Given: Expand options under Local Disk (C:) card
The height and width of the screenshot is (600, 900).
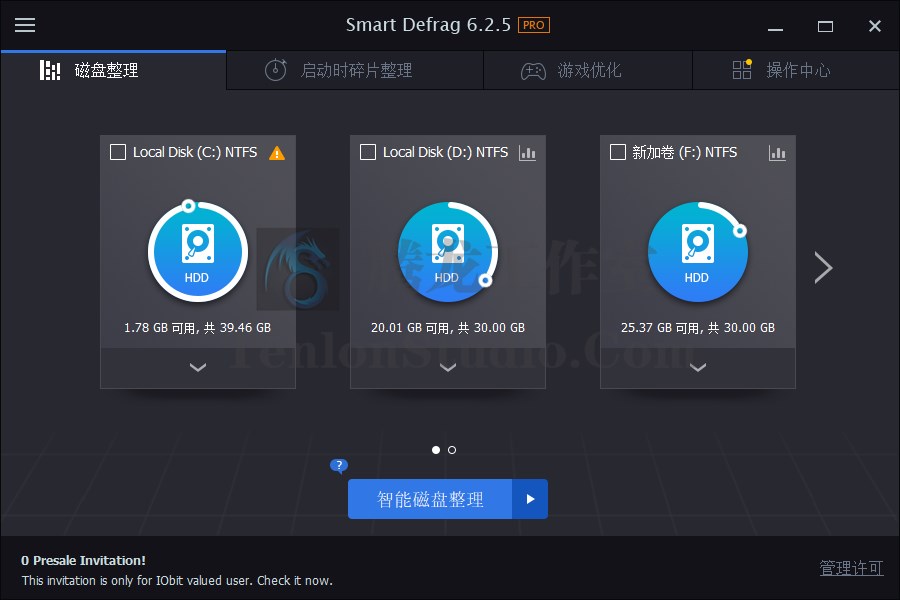Looking at the screenshot, I should pyautogui.click(x=198, y=367).
